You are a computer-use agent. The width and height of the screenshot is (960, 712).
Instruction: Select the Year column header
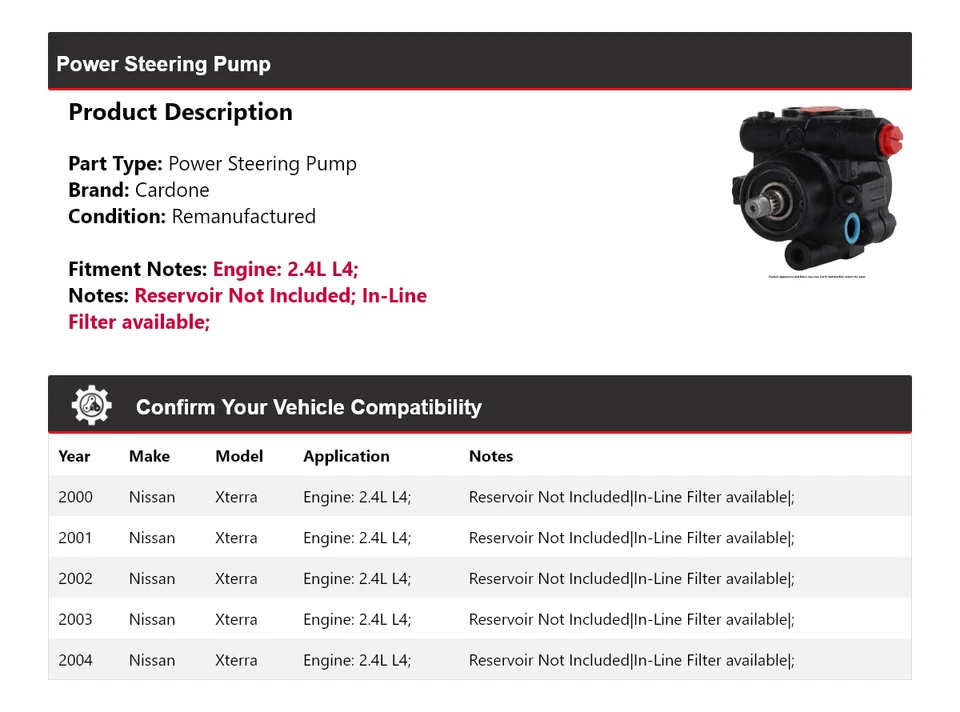[74, 456]
